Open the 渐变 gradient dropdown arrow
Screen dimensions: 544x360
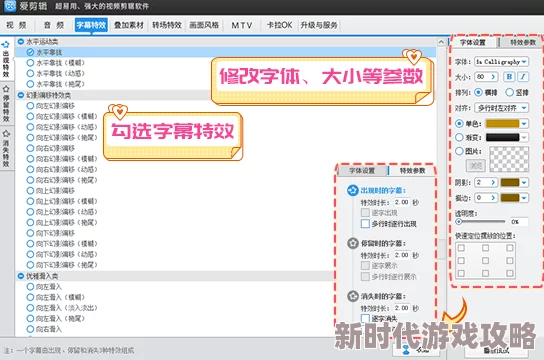[524, 137]
